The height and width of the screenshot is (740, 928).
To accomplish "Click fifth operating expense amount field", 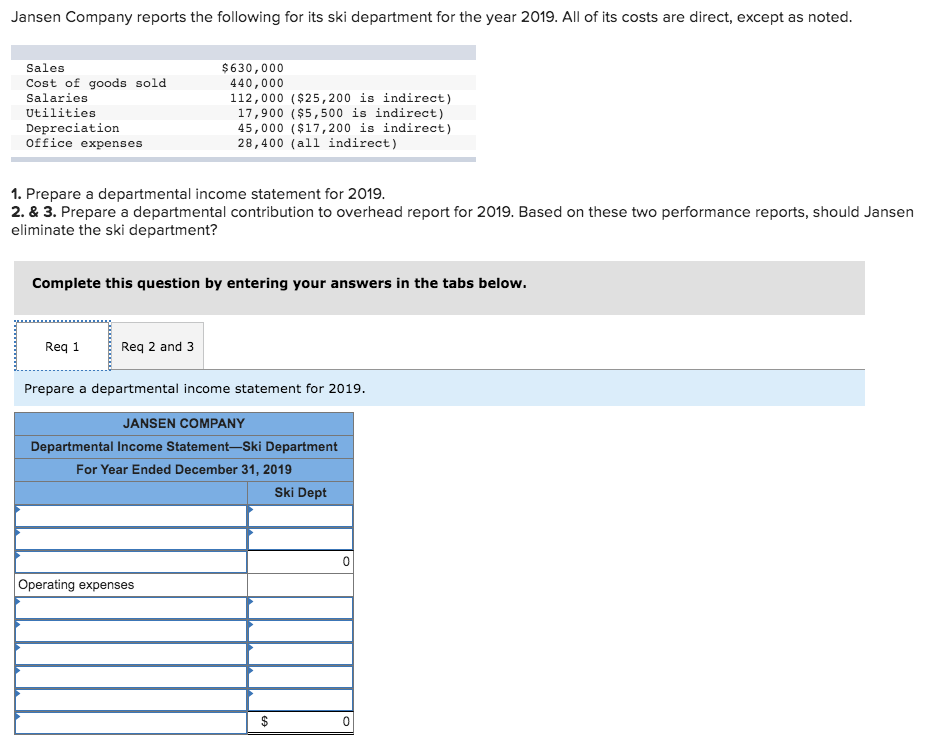I will point(301,700).
